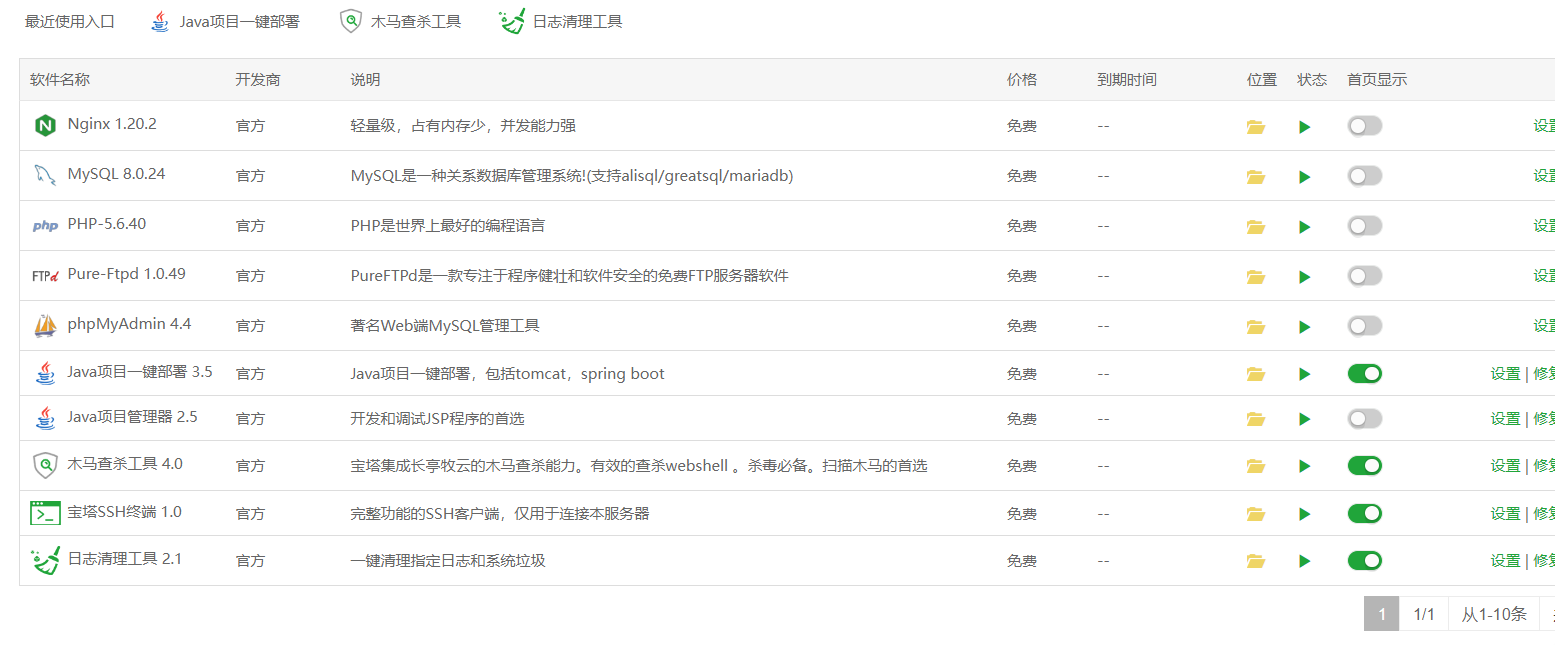Click Pure-Ftpd 1.0.49 software name
Viewport: 1555px width, 645px height.
pyautogui.click(x=126, y=274)
